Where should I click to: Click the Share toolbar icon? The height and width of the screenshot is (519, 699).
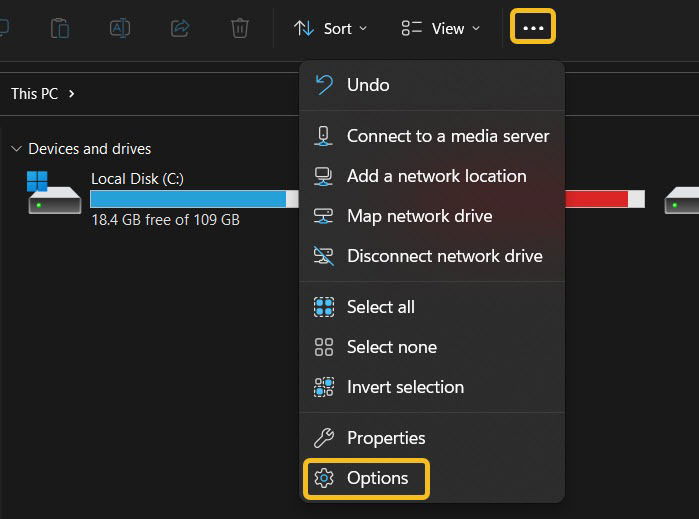[180, 29]
